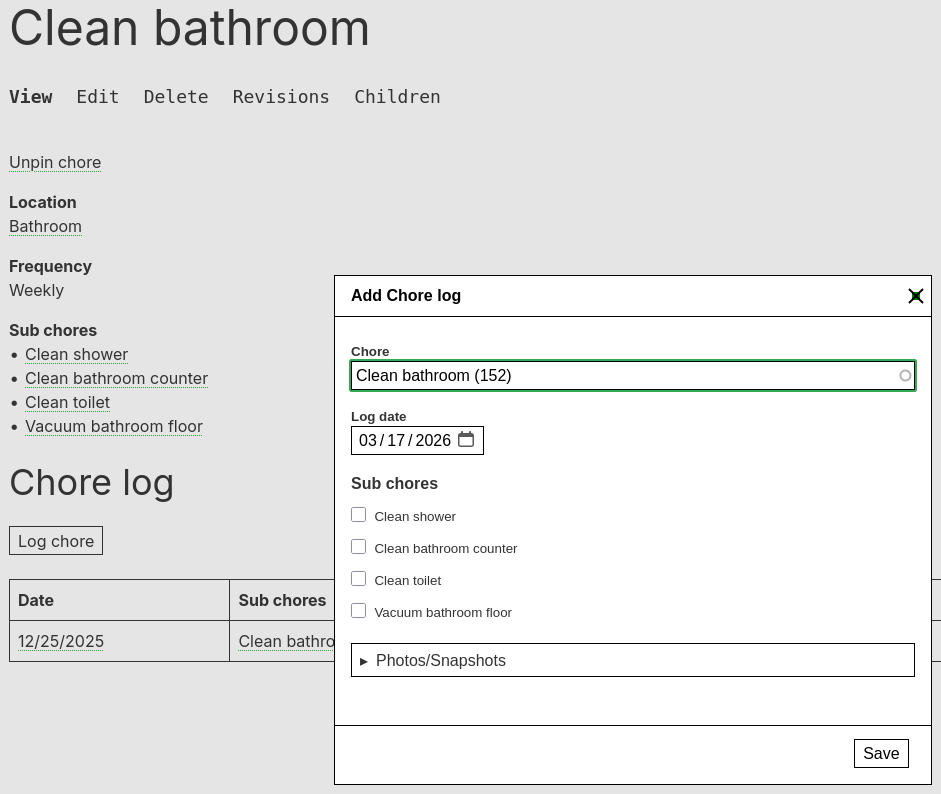941x794 pixels.
Task: Select the Vacuum bathroom floor checkbox
Action: click(359, 611)
